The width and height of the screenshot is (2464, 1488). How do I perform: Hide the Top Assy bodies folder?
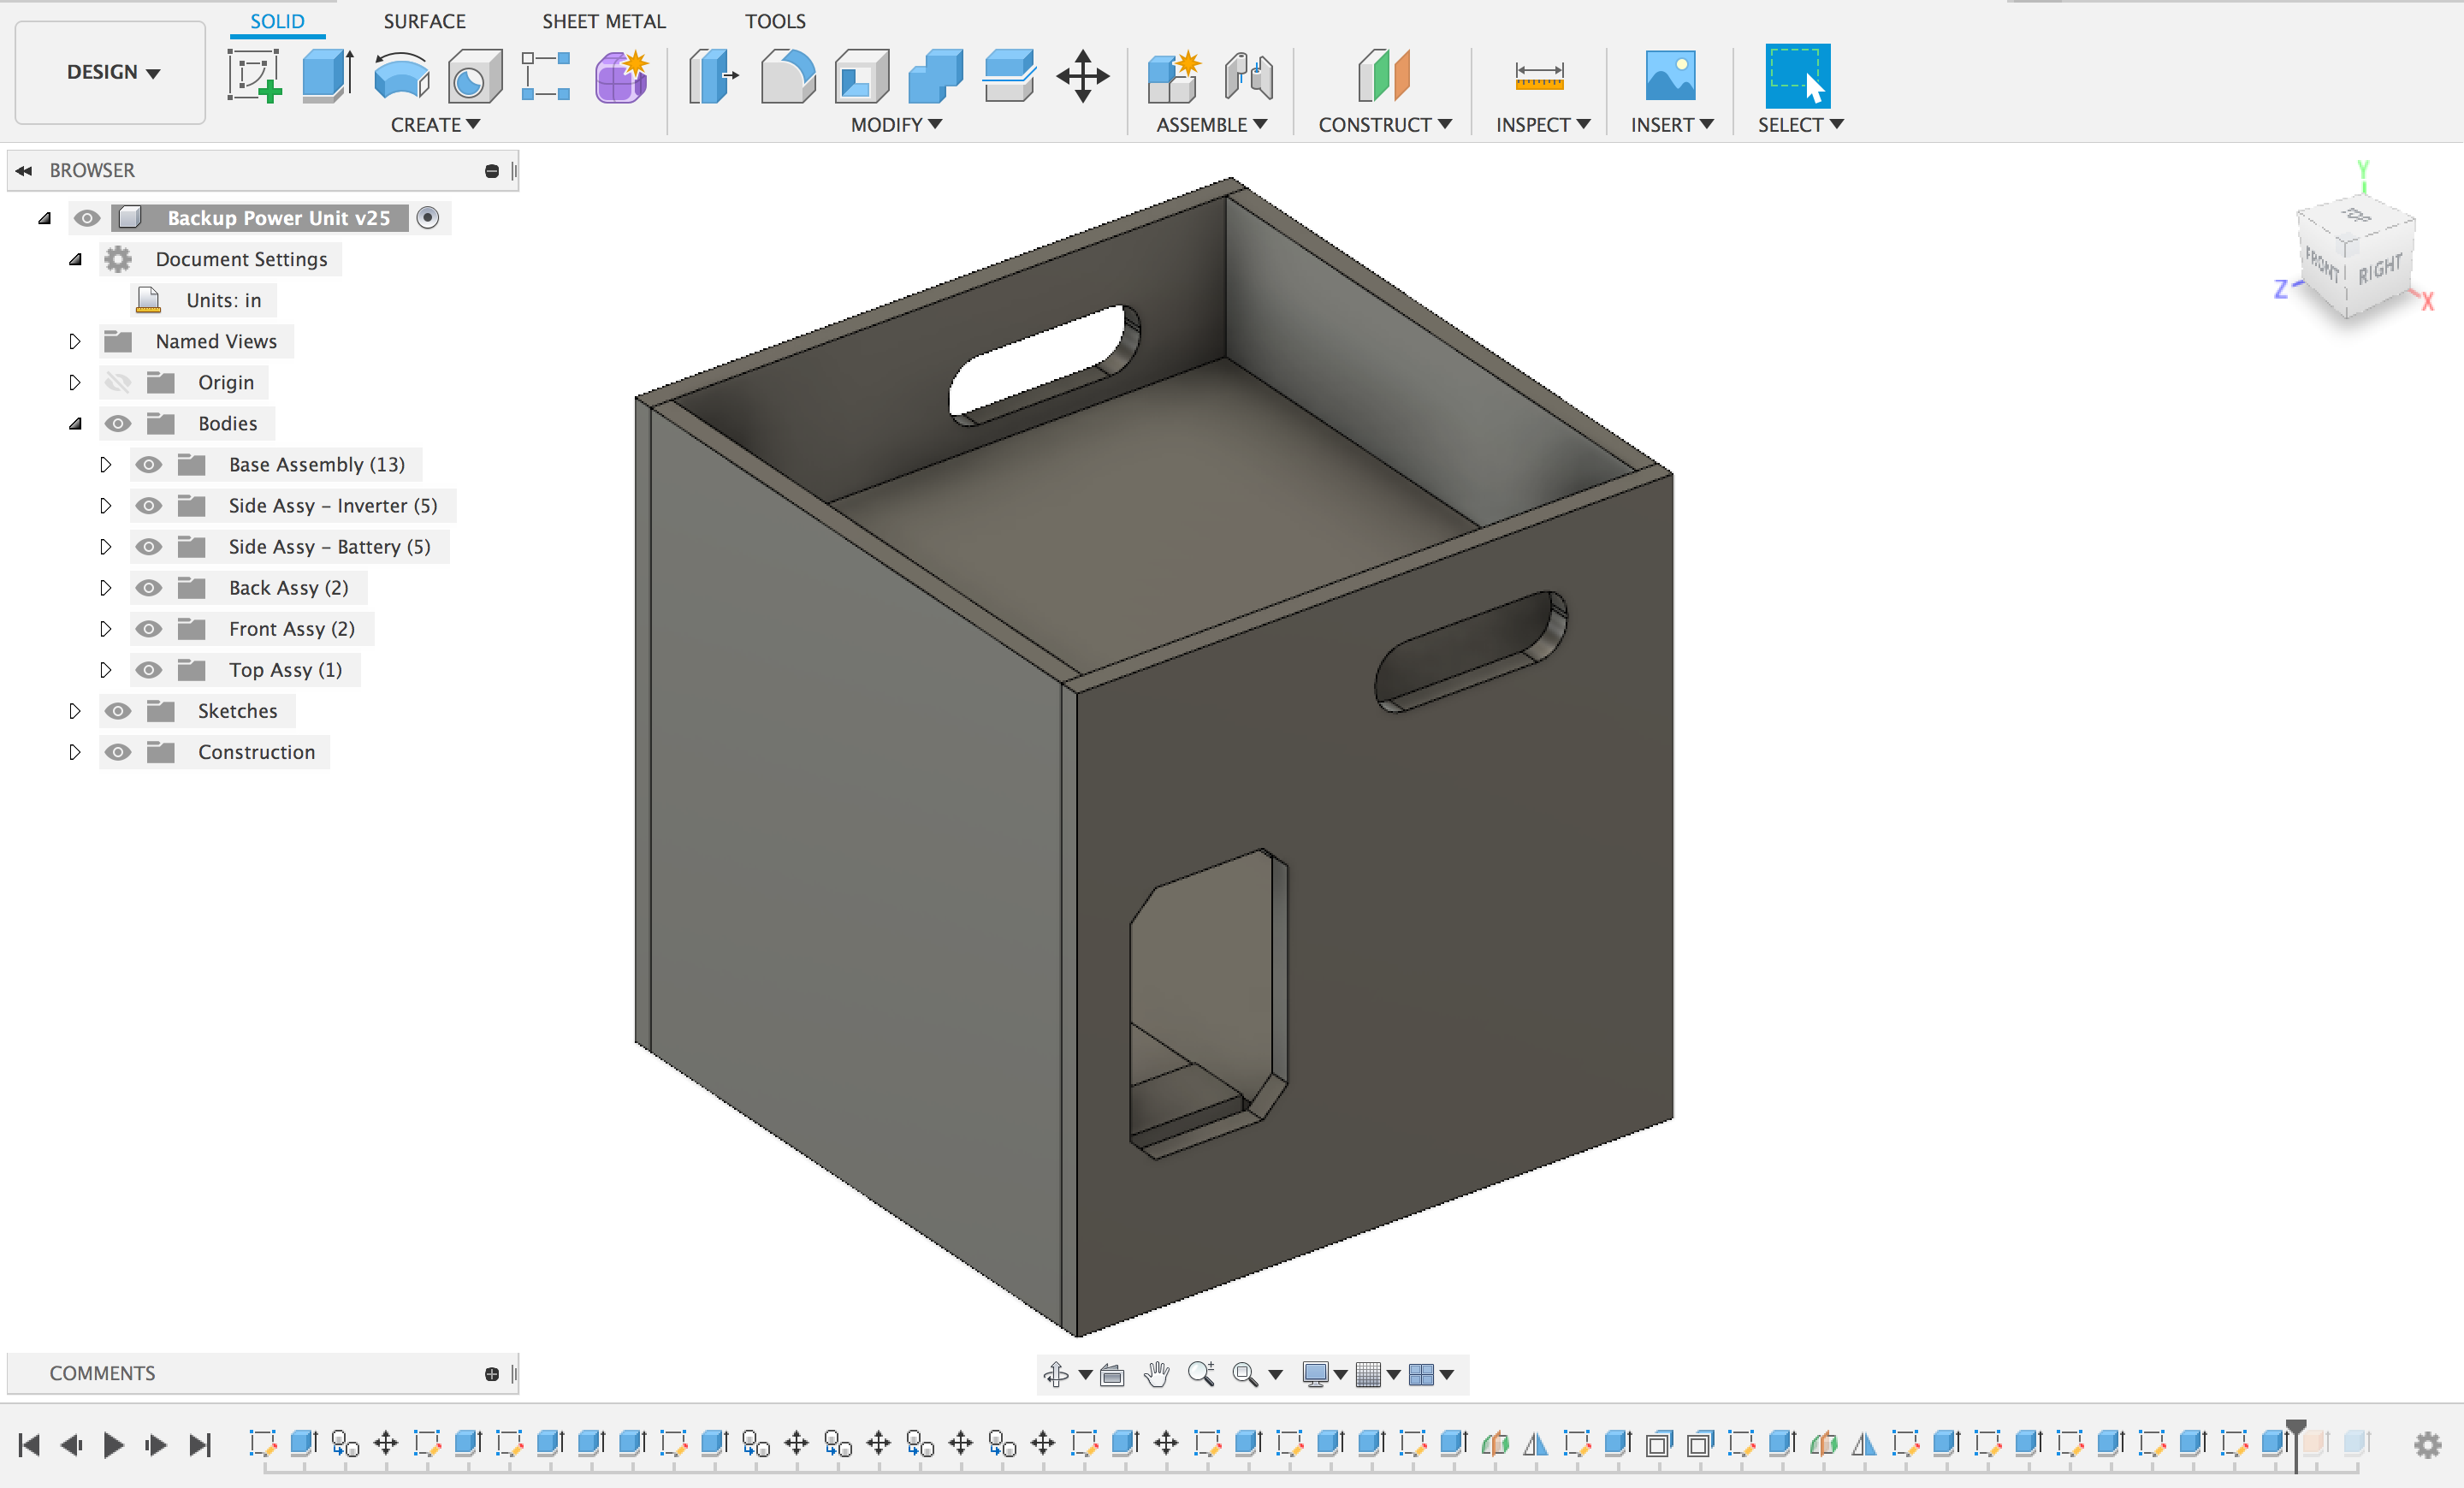pos(149,670)
